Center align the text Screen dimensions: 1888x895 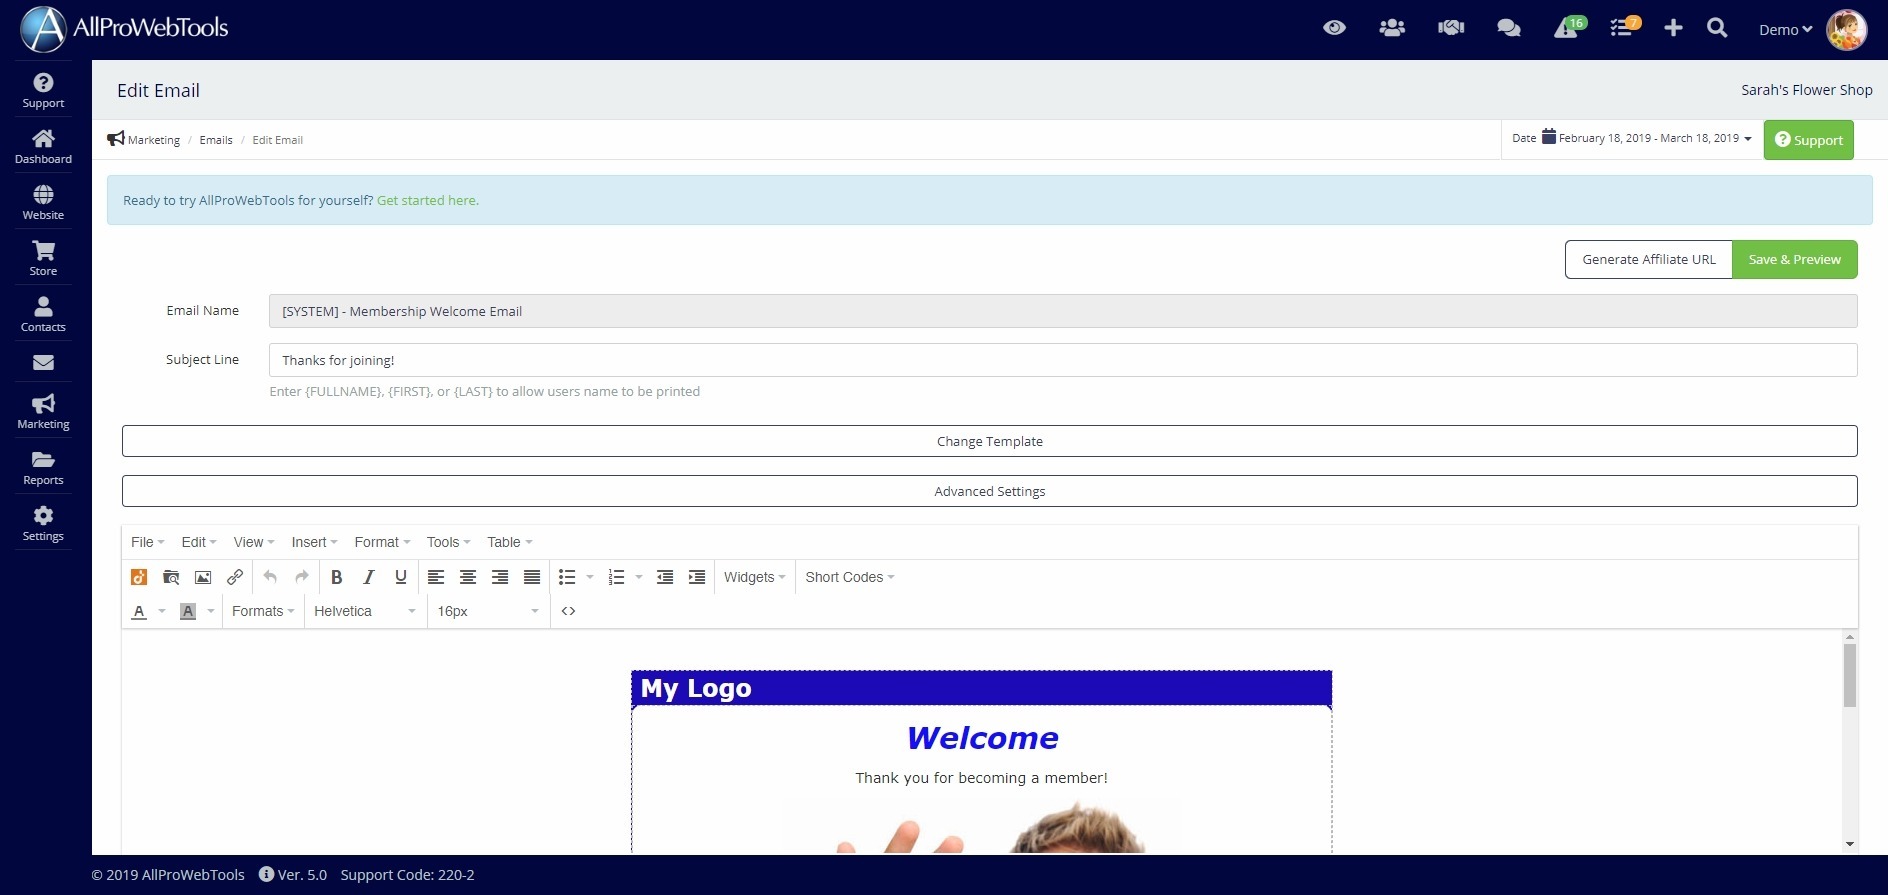[x=468, y=577]
